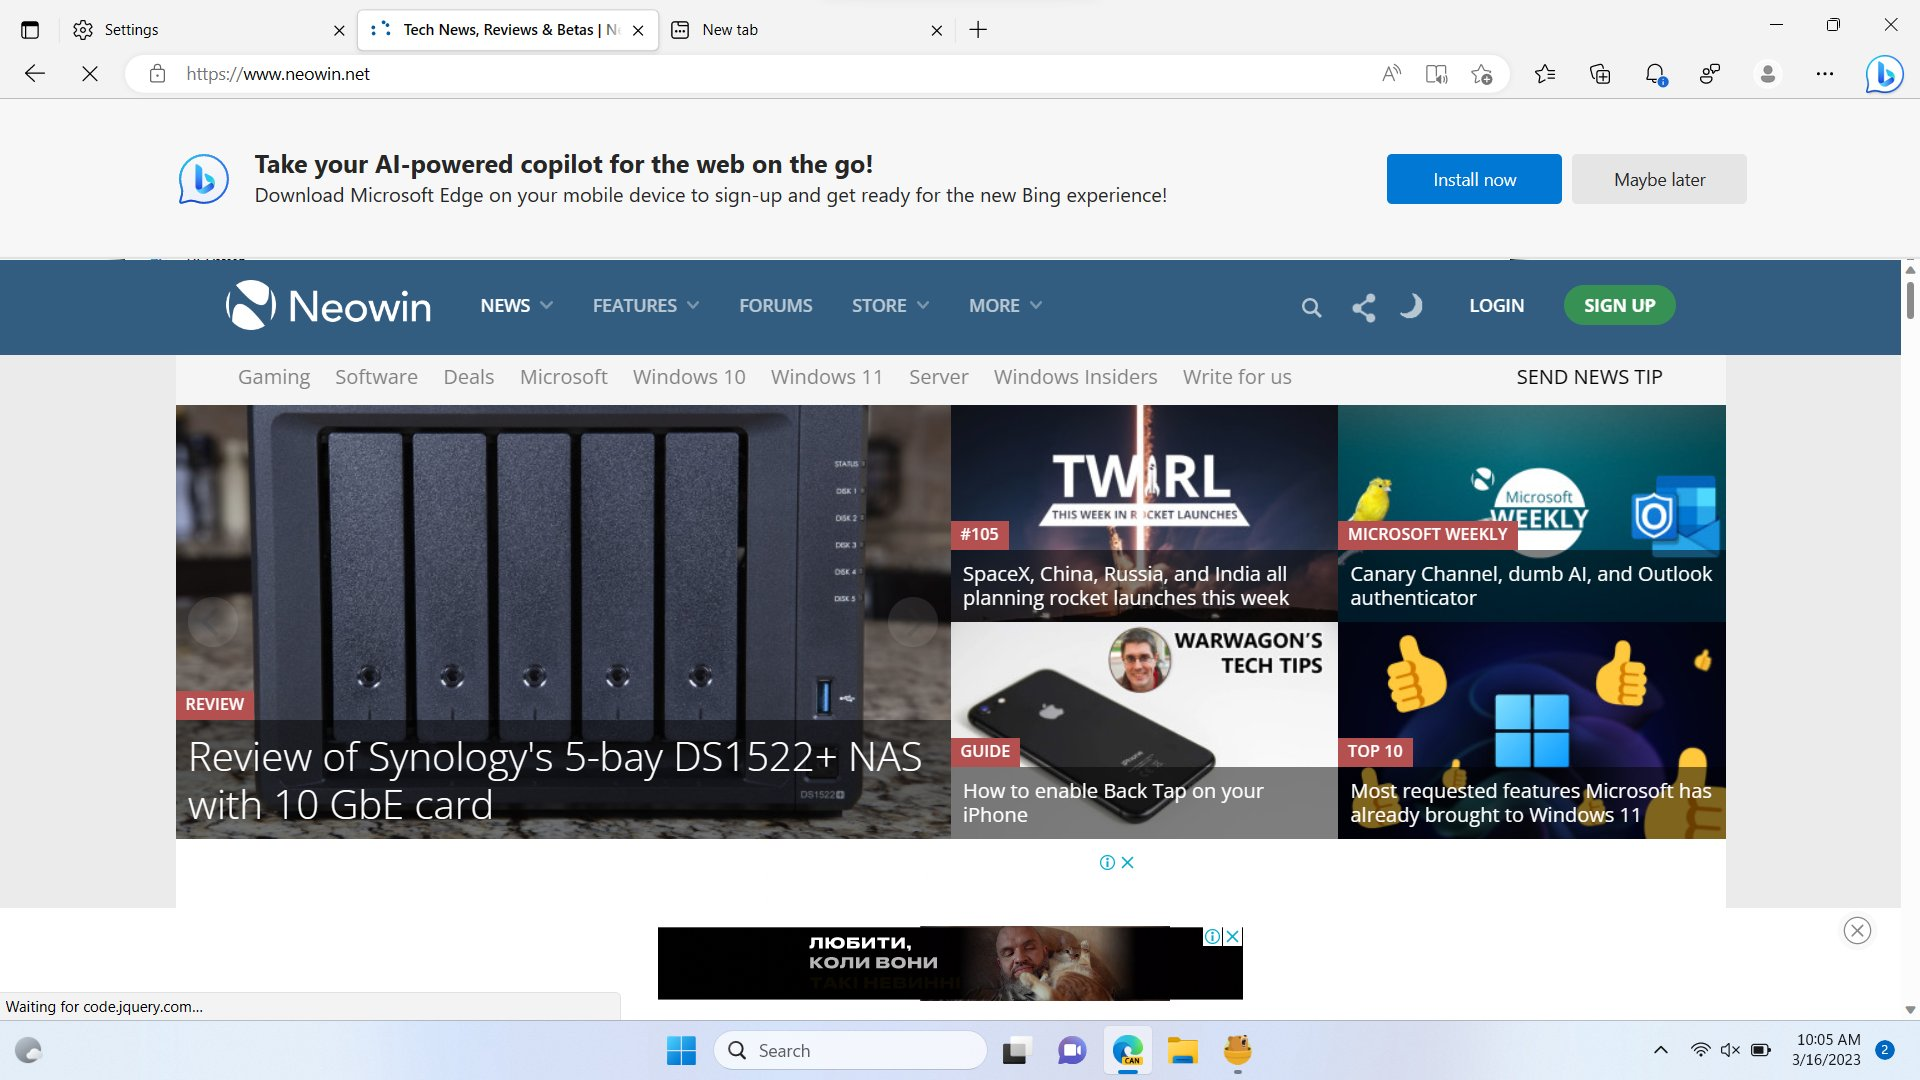Expand the FEATURES dropdown
This screenshot has width=1920, height=1080.
coord(645,305)
